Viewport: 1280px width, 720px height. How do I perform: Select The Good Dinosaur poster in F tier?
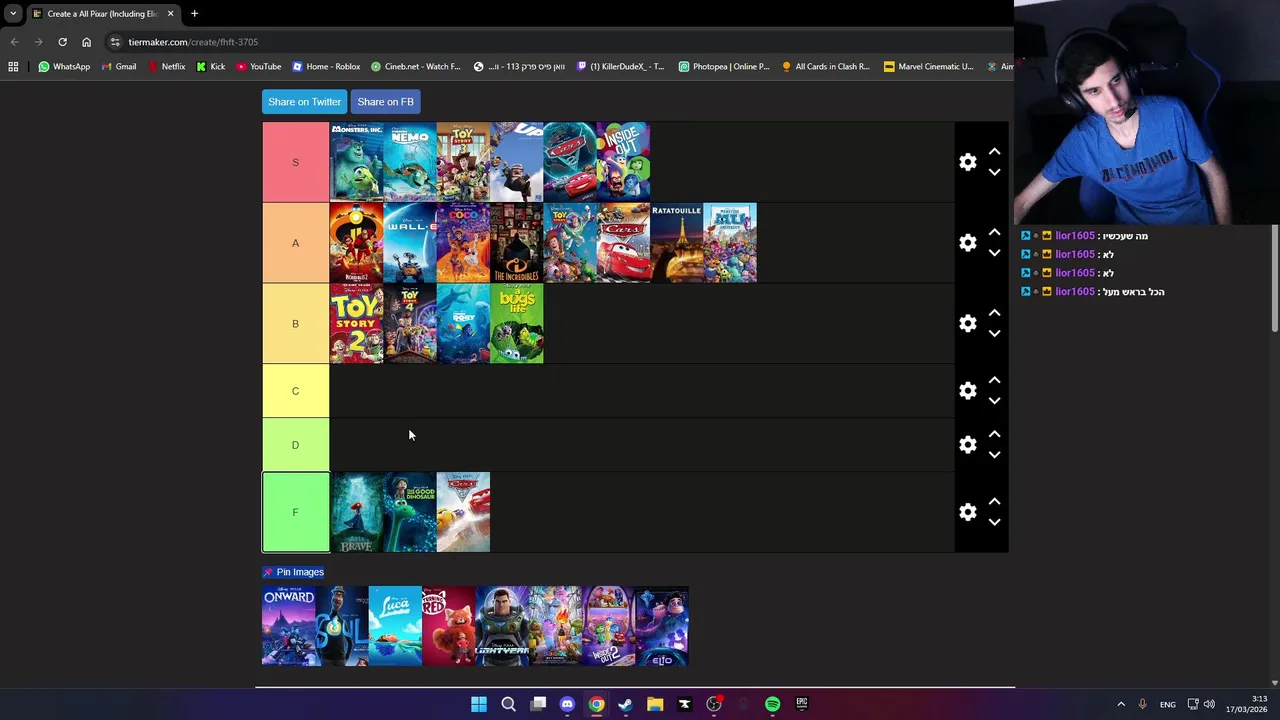pos(410,512)
